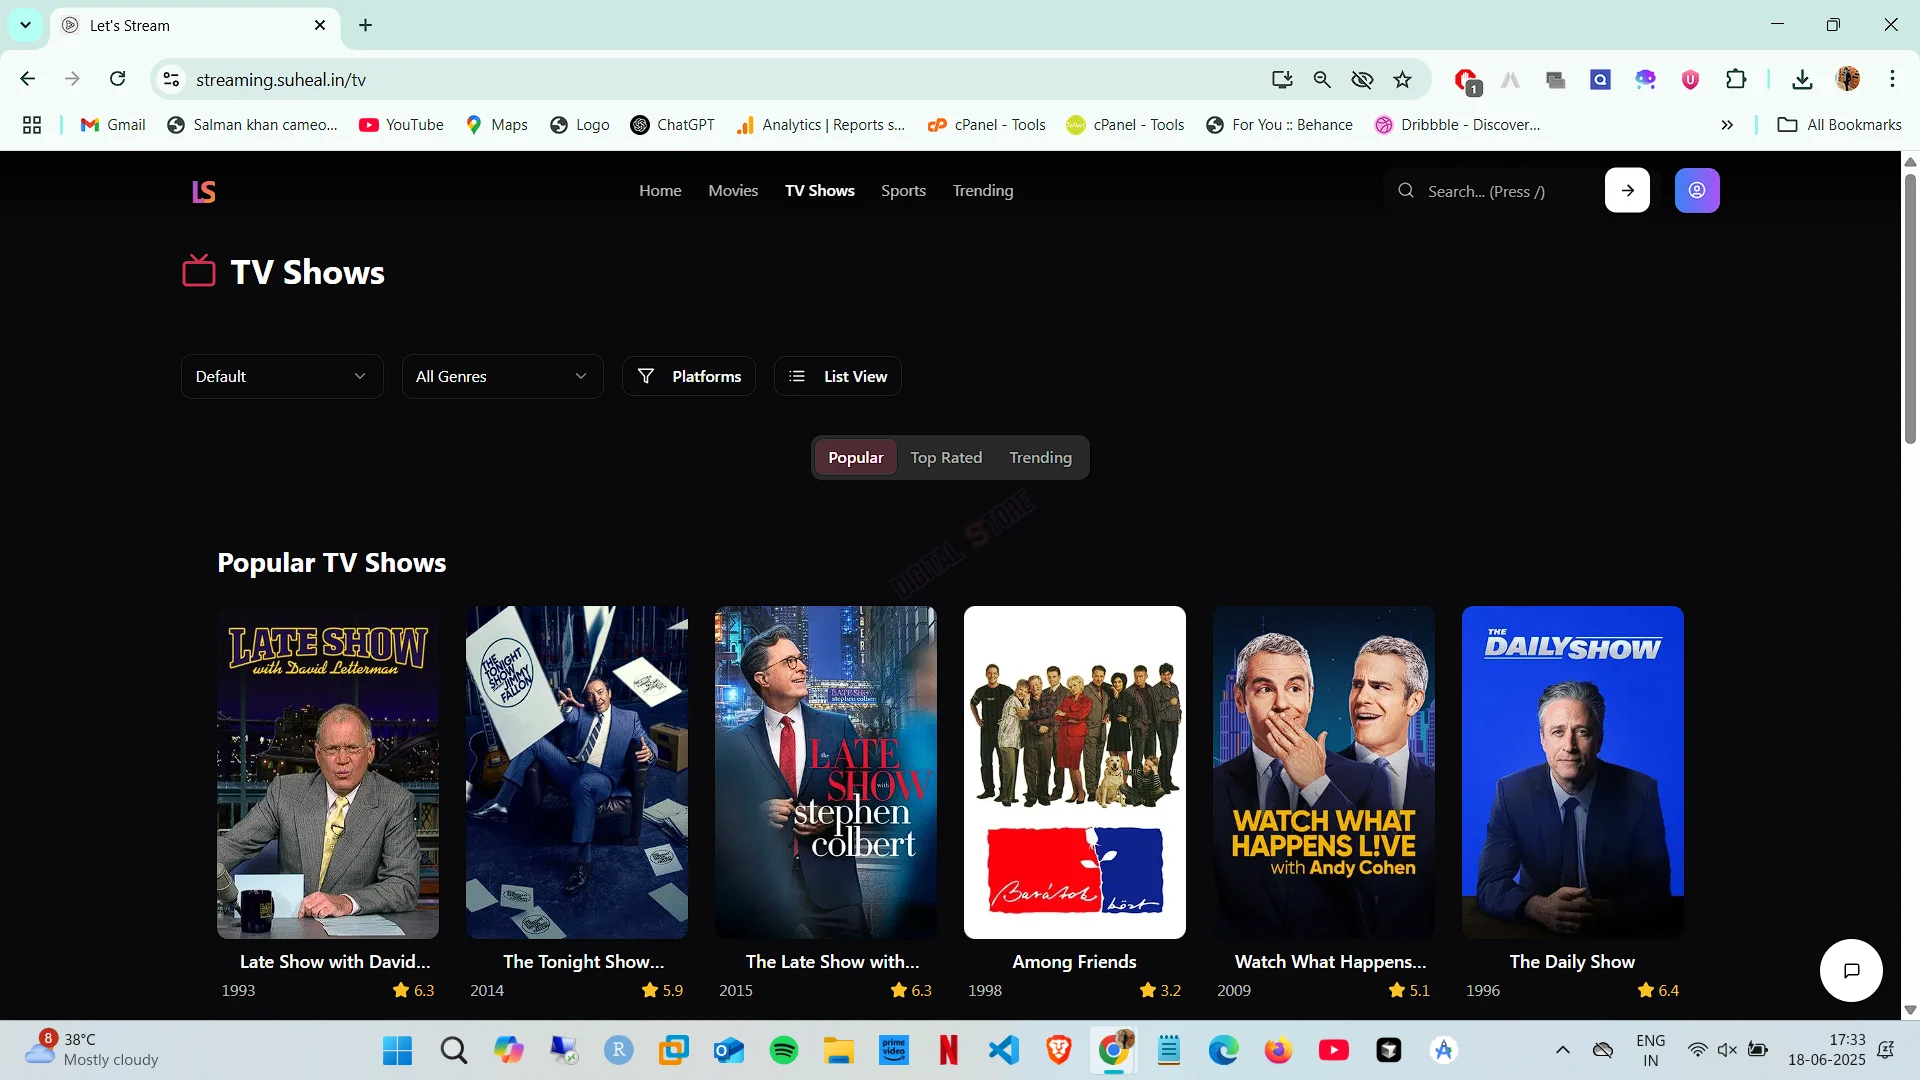The image size is (1920, 1080).
Task: Open the install app icon in address bar
Action: 1282,80
